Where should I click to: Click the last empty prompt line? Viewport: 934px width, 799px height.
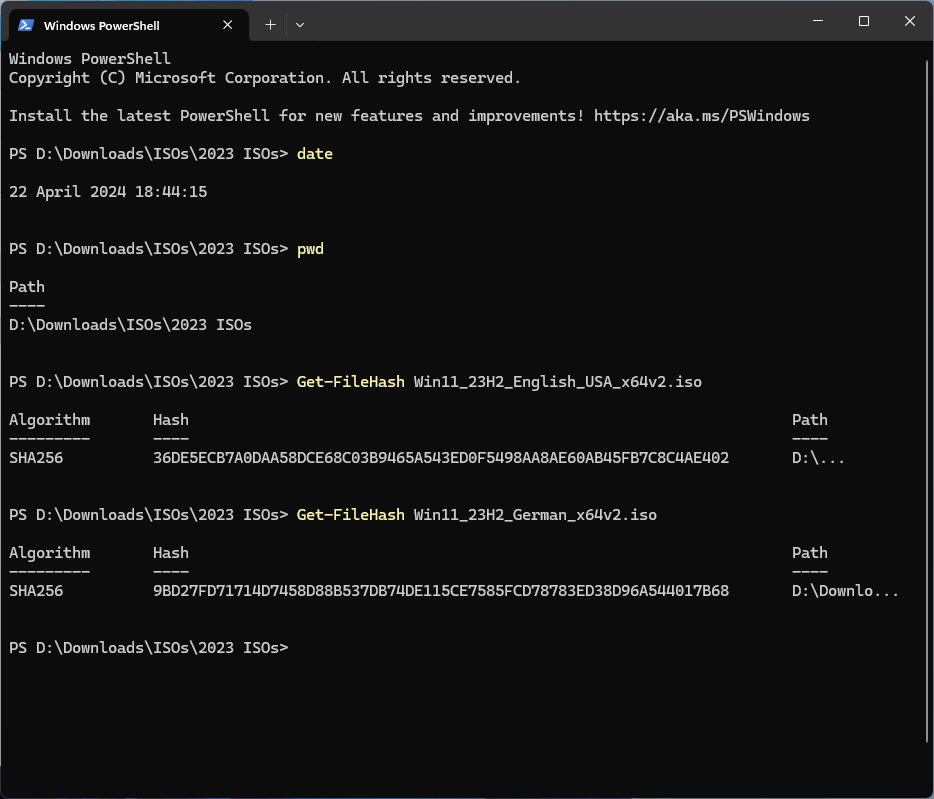148,648
